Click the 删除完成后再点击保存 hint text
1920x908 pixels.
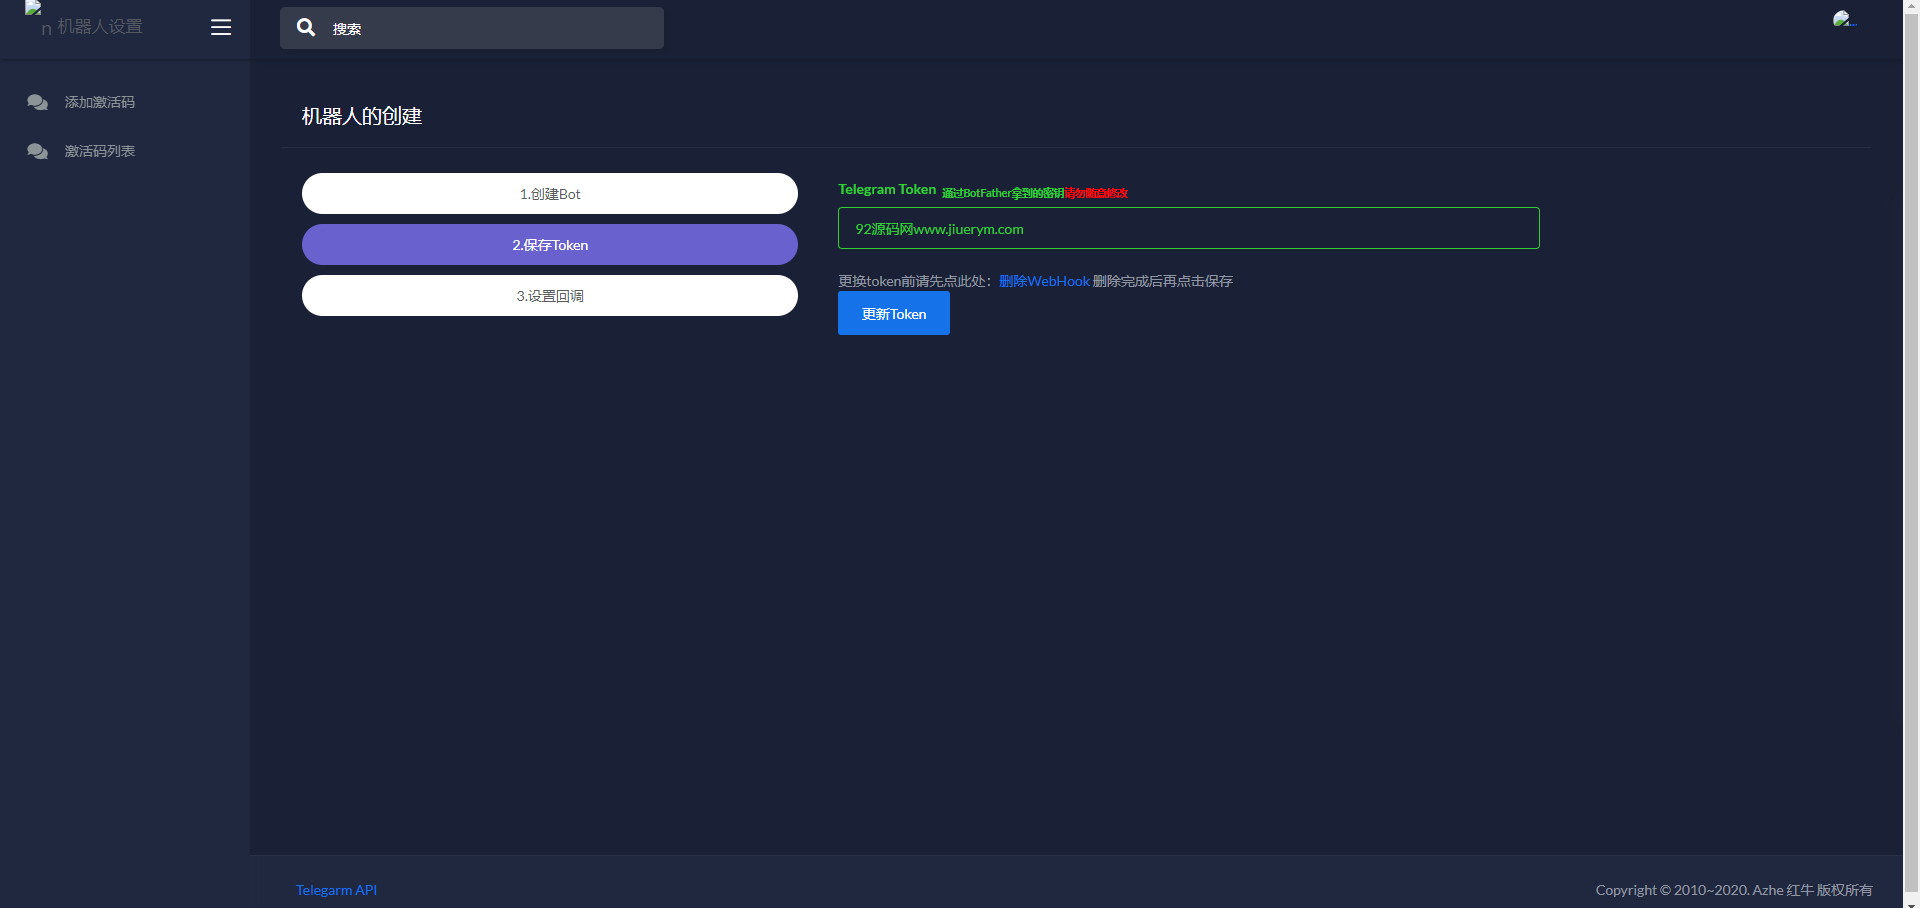coord(1163,281)
